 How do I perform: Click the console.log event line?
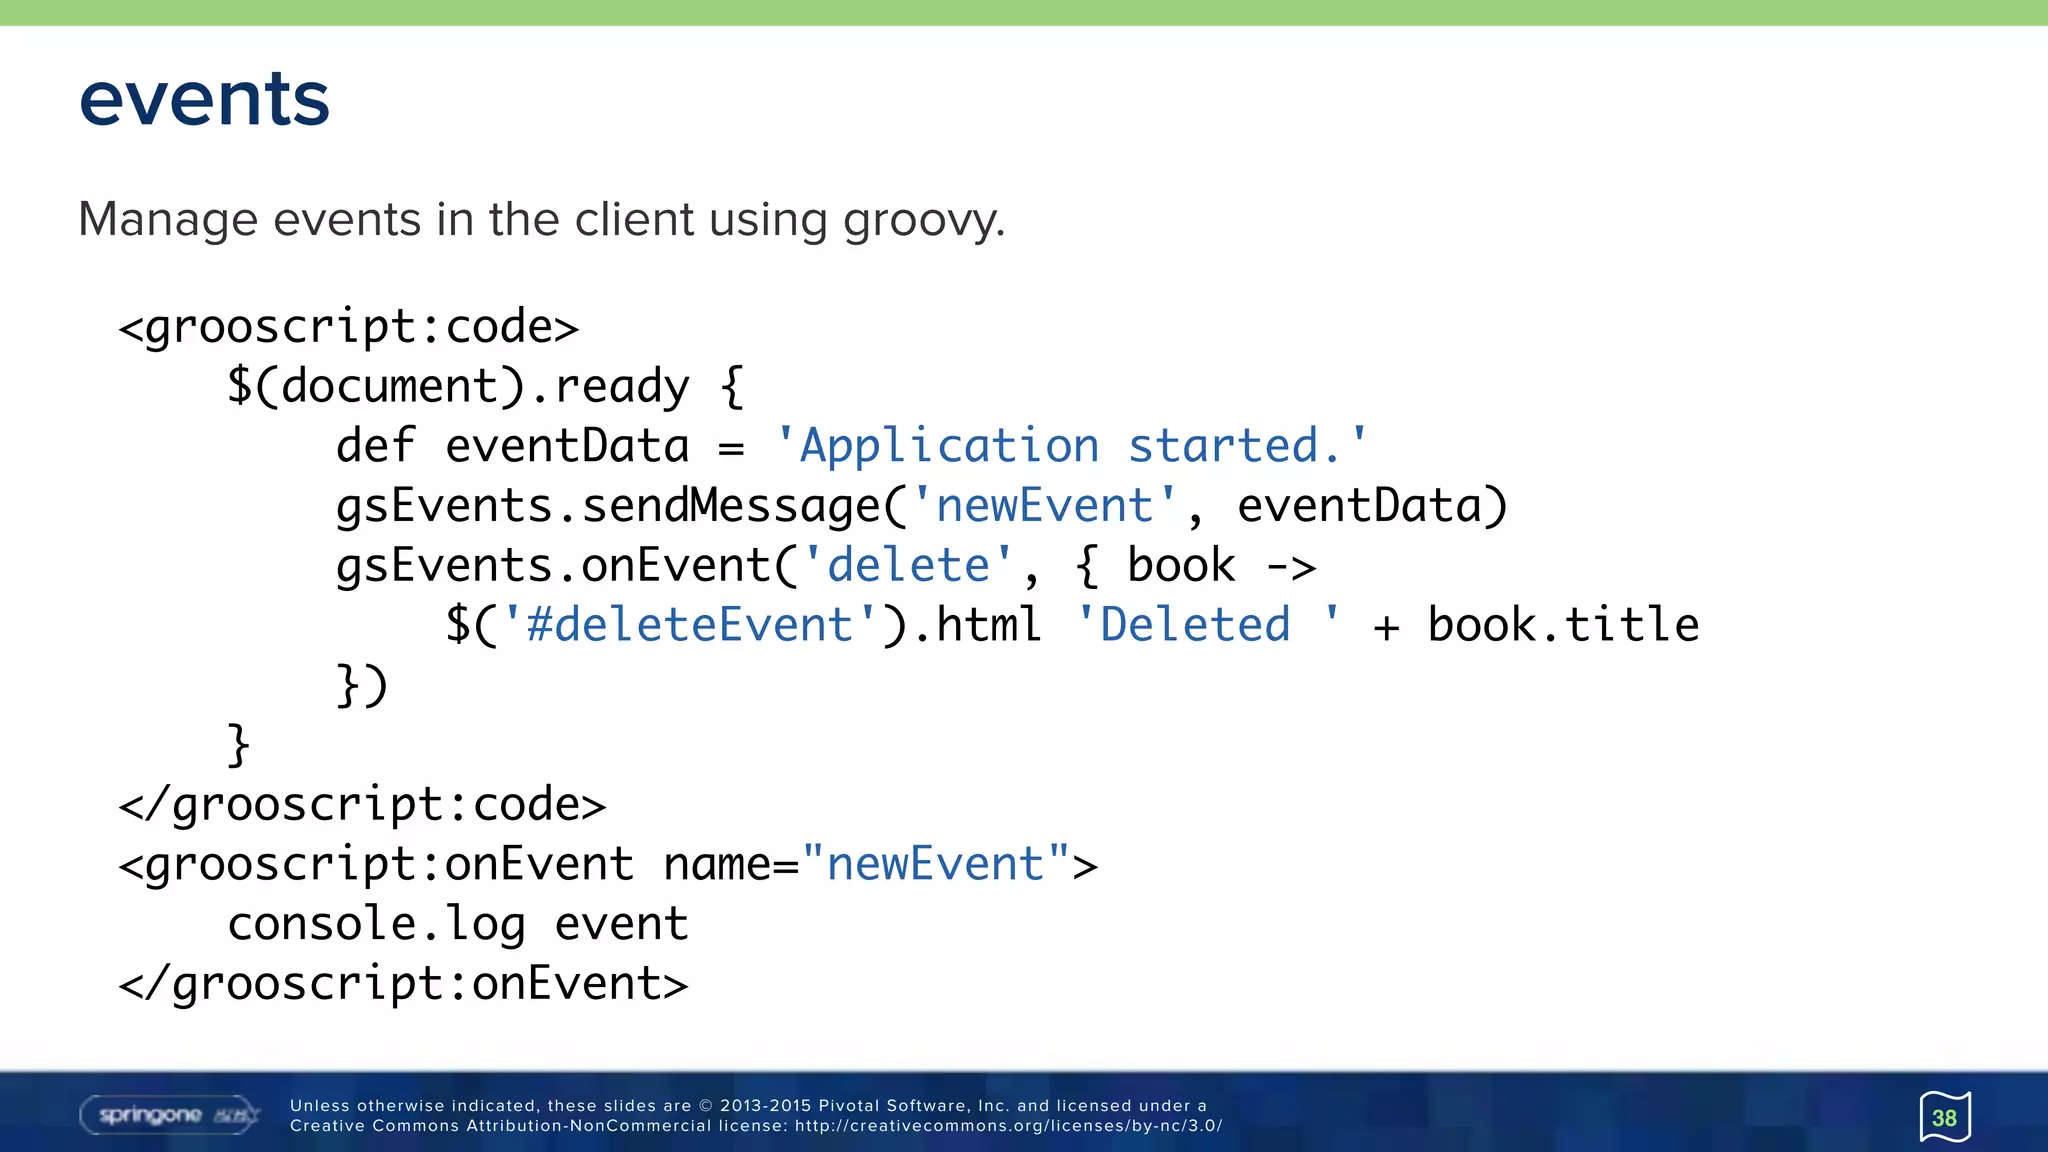[x=457, y=924]
